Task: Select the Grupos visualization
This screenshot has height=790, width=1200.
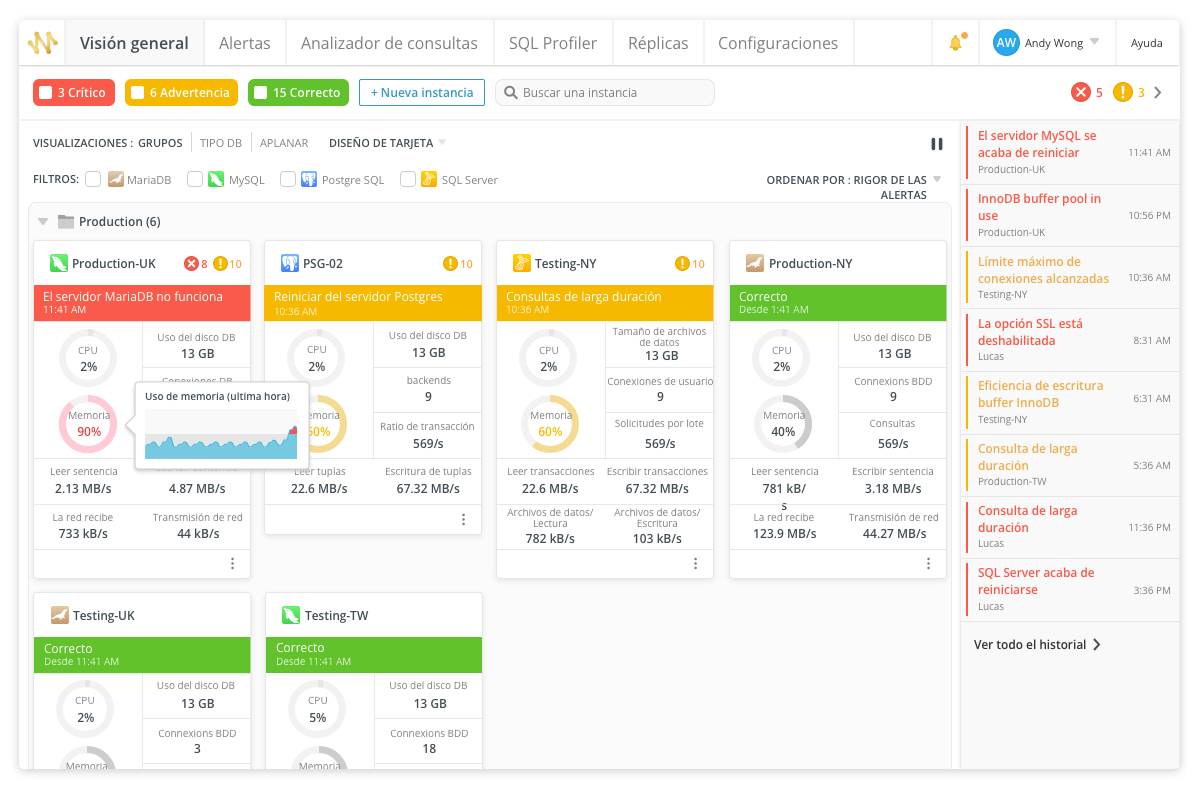Action: coord(160,143)
